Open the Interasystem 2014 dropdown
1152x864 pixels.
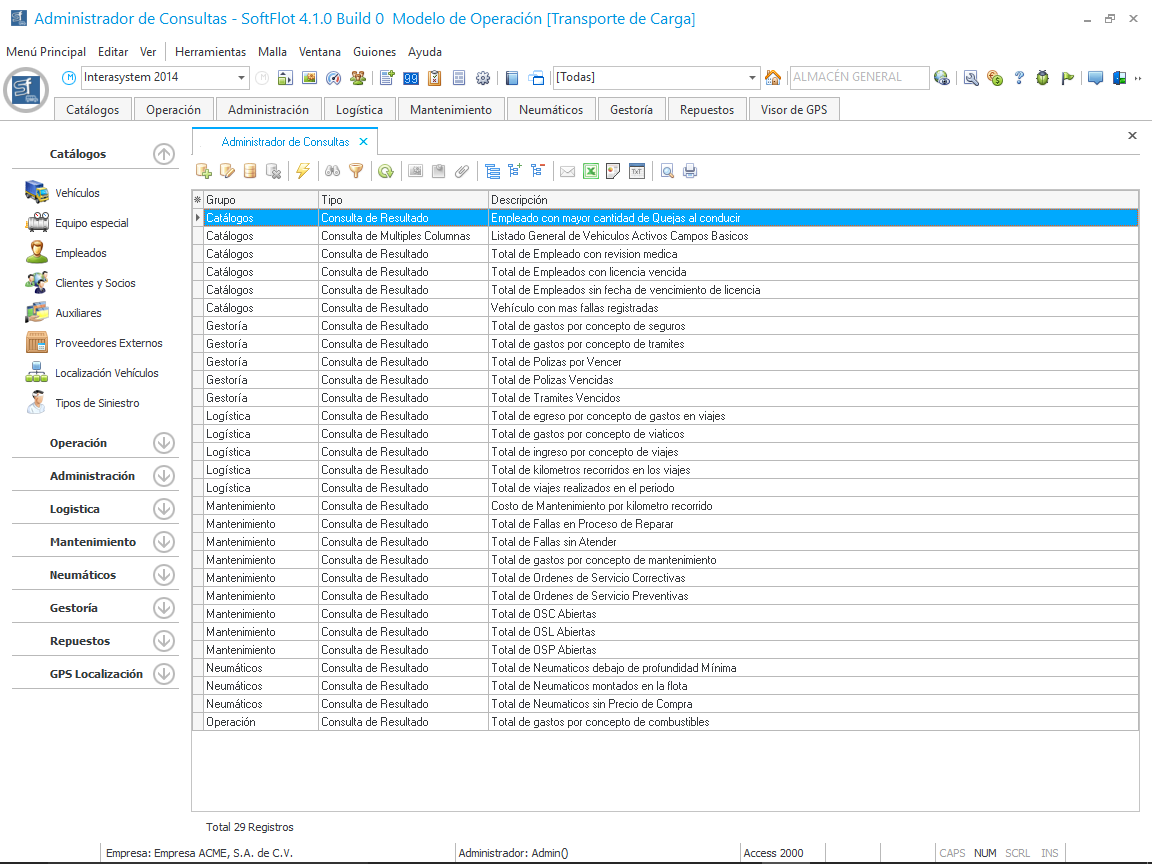242,78
